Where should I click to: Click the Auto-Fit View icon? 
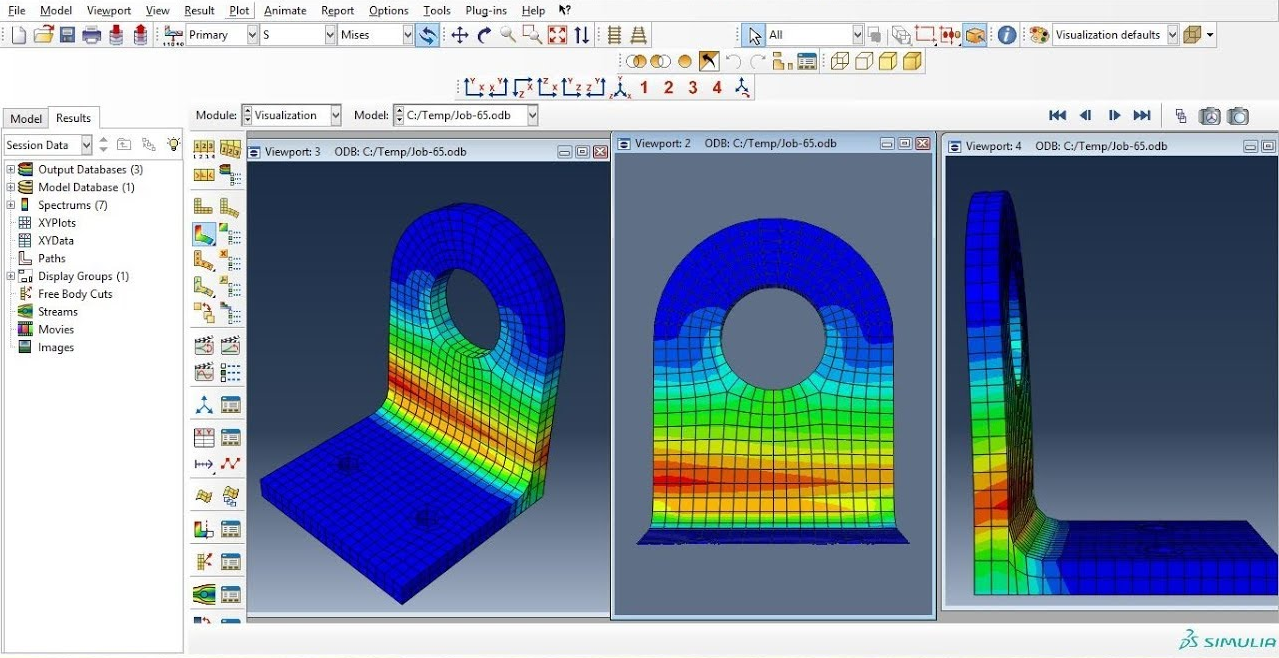(x=557, y=35)
